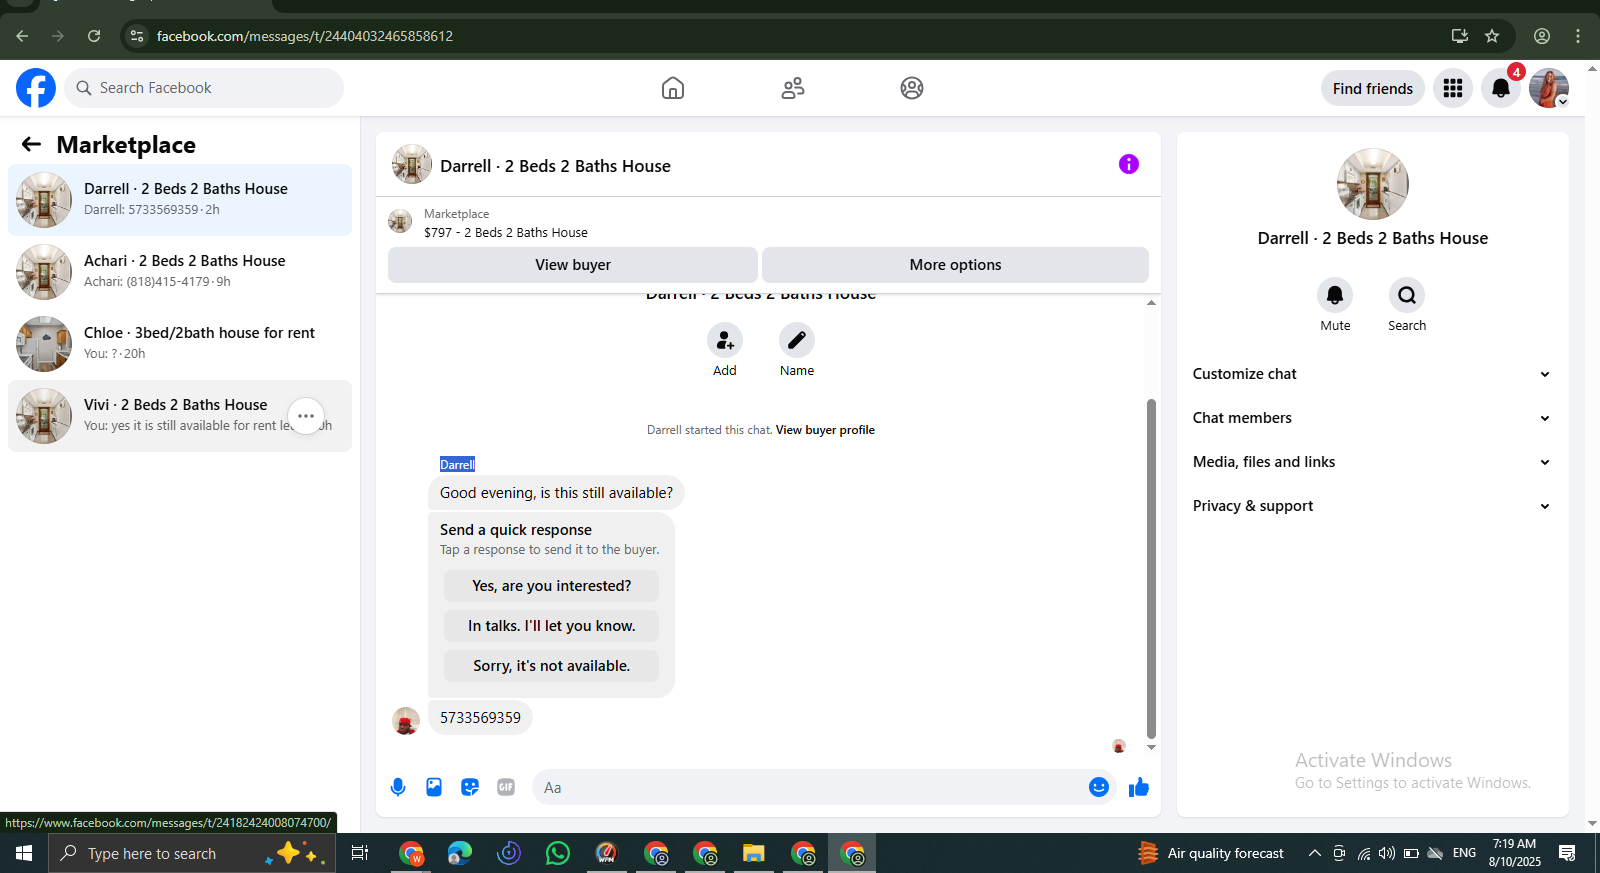Send a thumbs-up like
Image resolution: width=1600 pixels, height=873 pixels.
click(1139, 787)
